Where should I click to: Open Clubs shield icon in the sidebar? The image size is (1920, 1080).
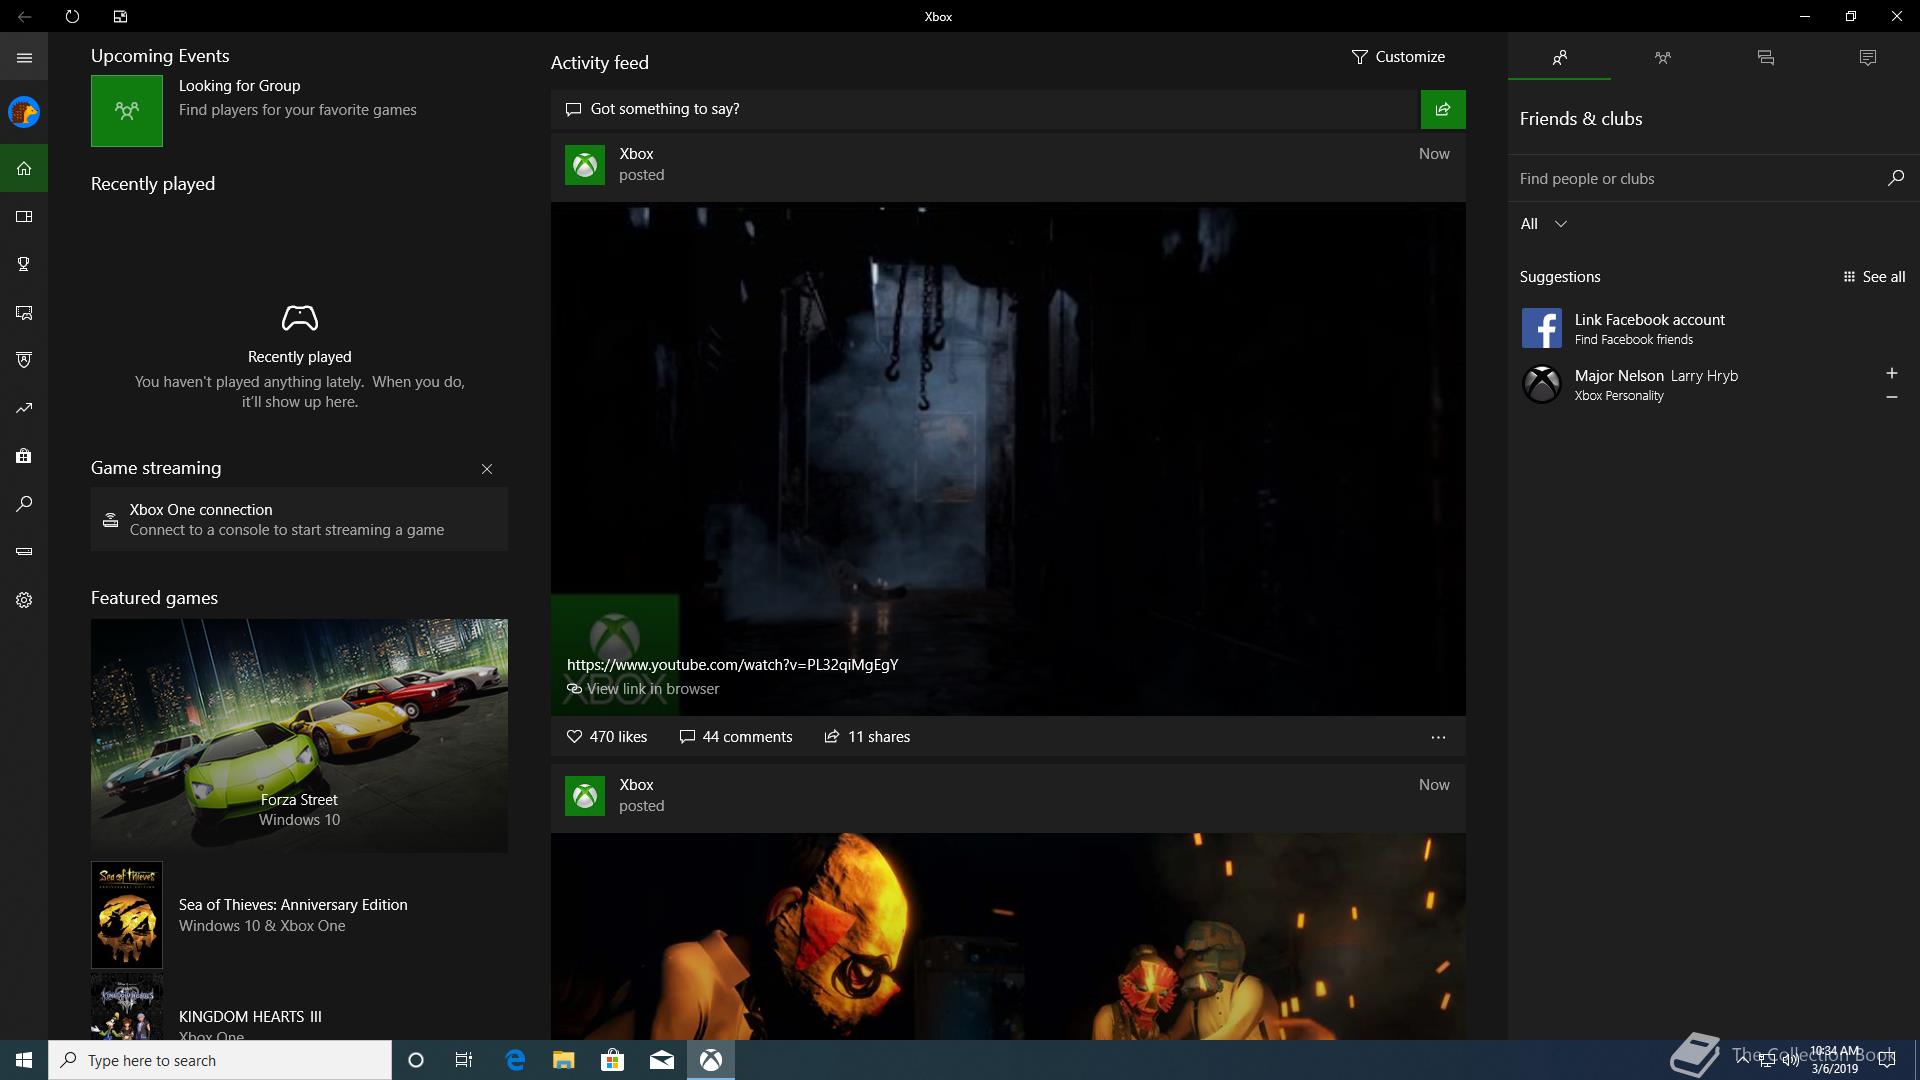pos(24,360)
